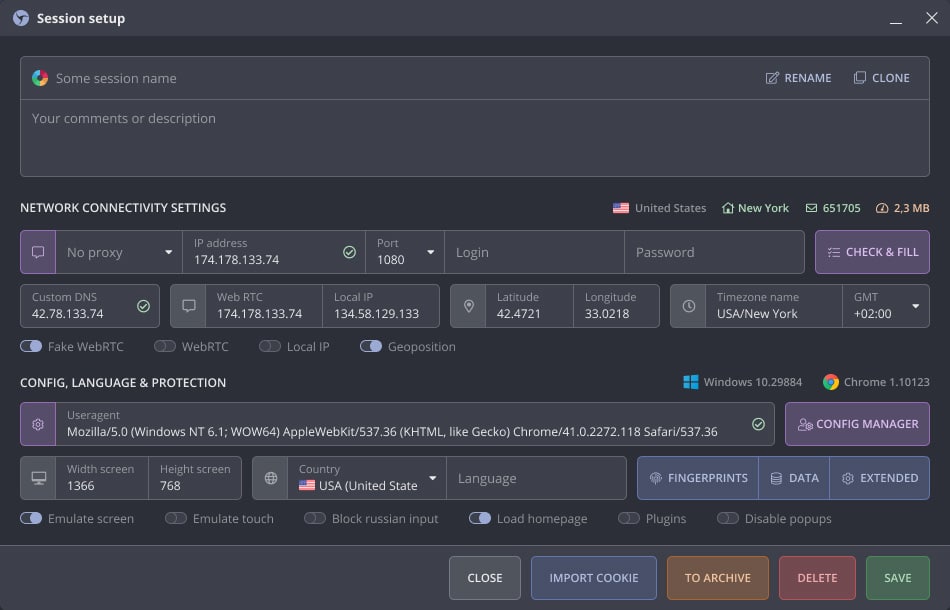Click the green Save button
Viewport: 950px width, 610px height.
[x=897, y=577]
